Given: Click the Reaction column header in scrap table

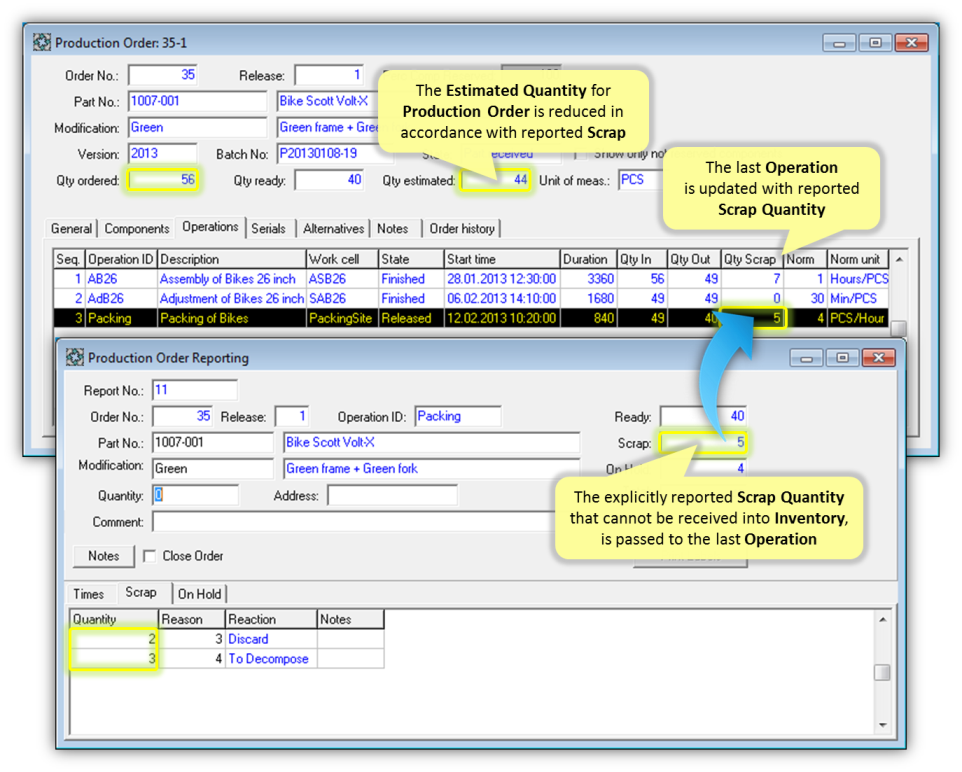Looking at the screenshot, I should pos(271,619).
